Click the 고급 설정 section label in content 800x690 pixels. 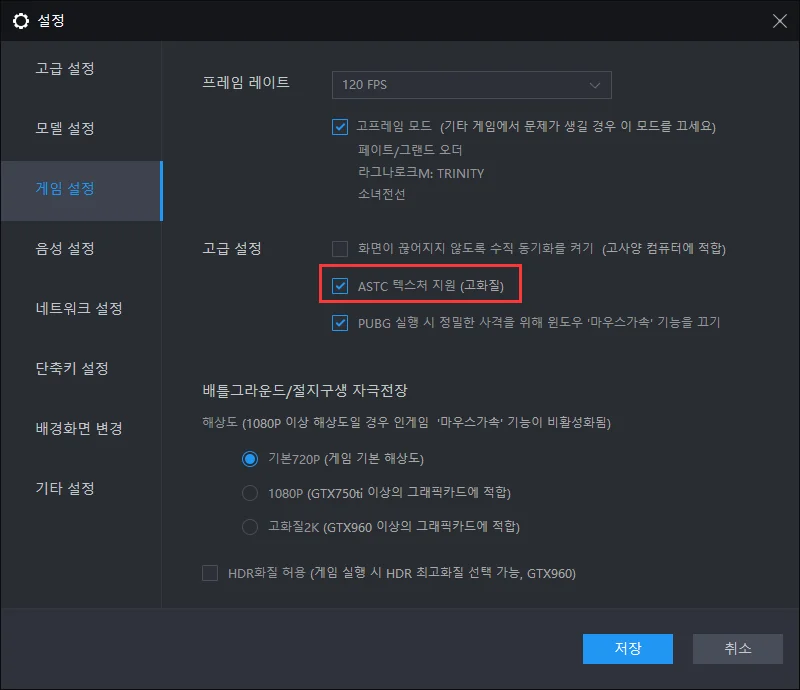tap(232, 249)
